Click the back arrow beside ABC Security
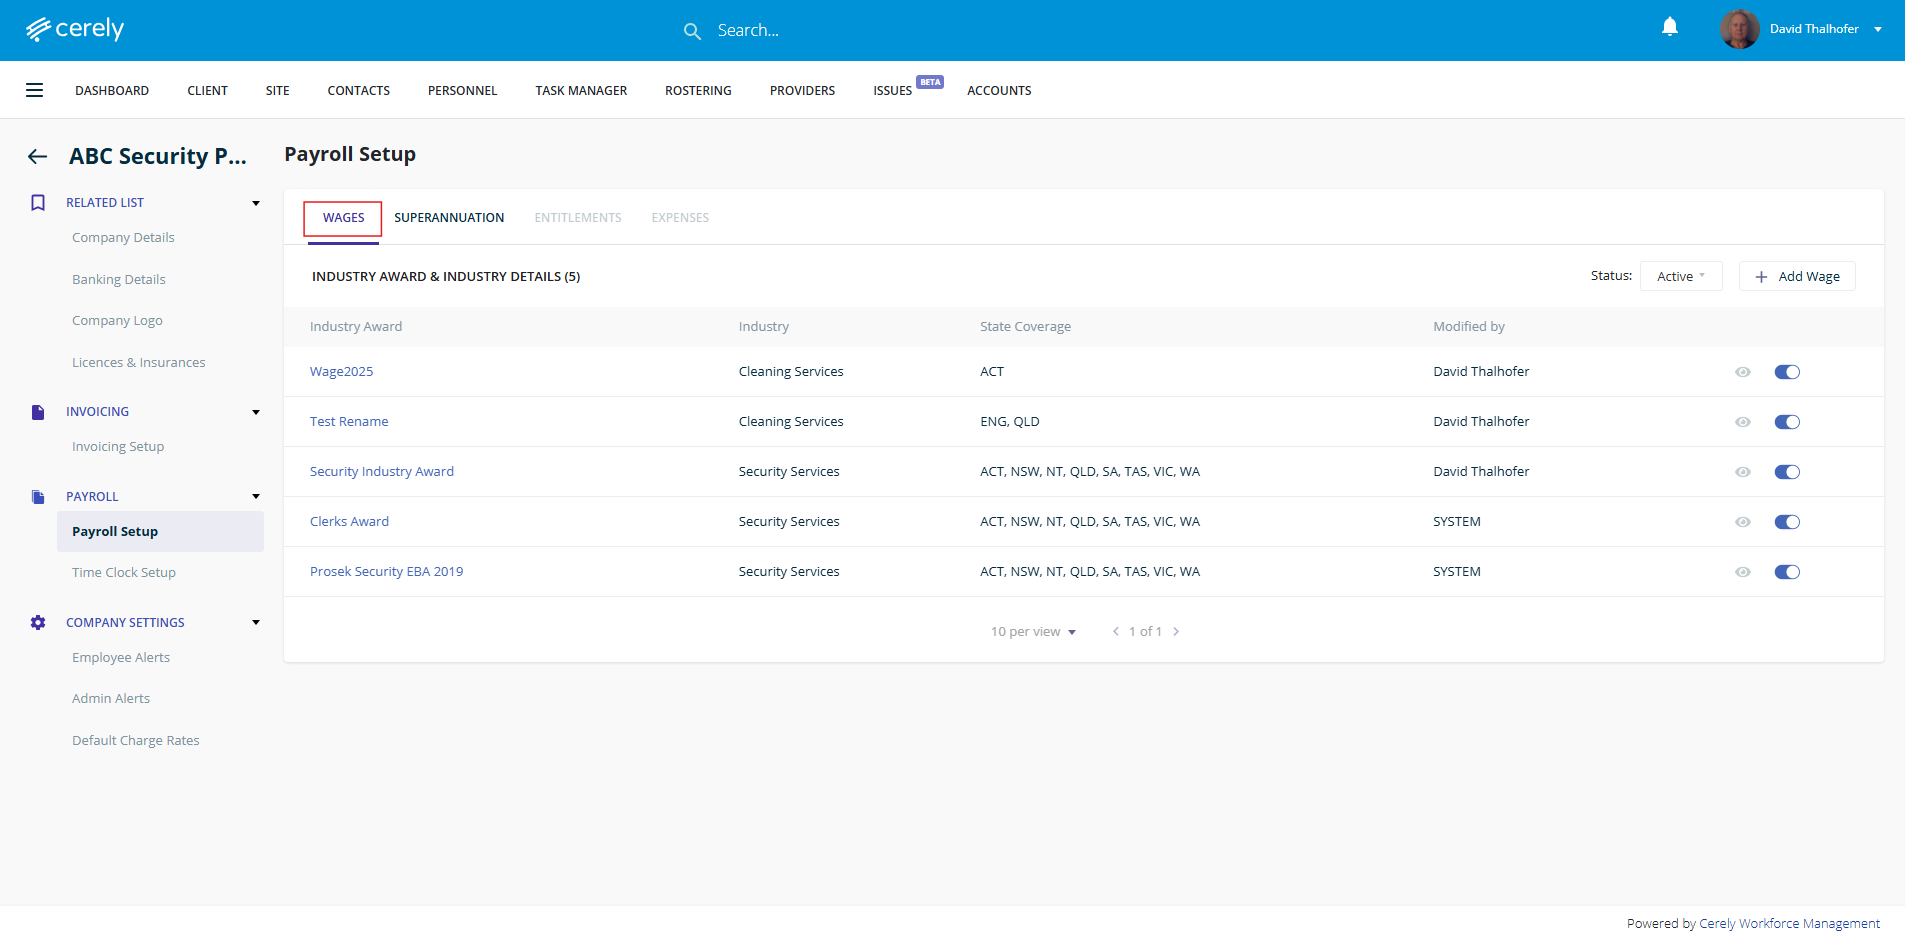This screenshot has width=1905, height=937. point(37,156)
